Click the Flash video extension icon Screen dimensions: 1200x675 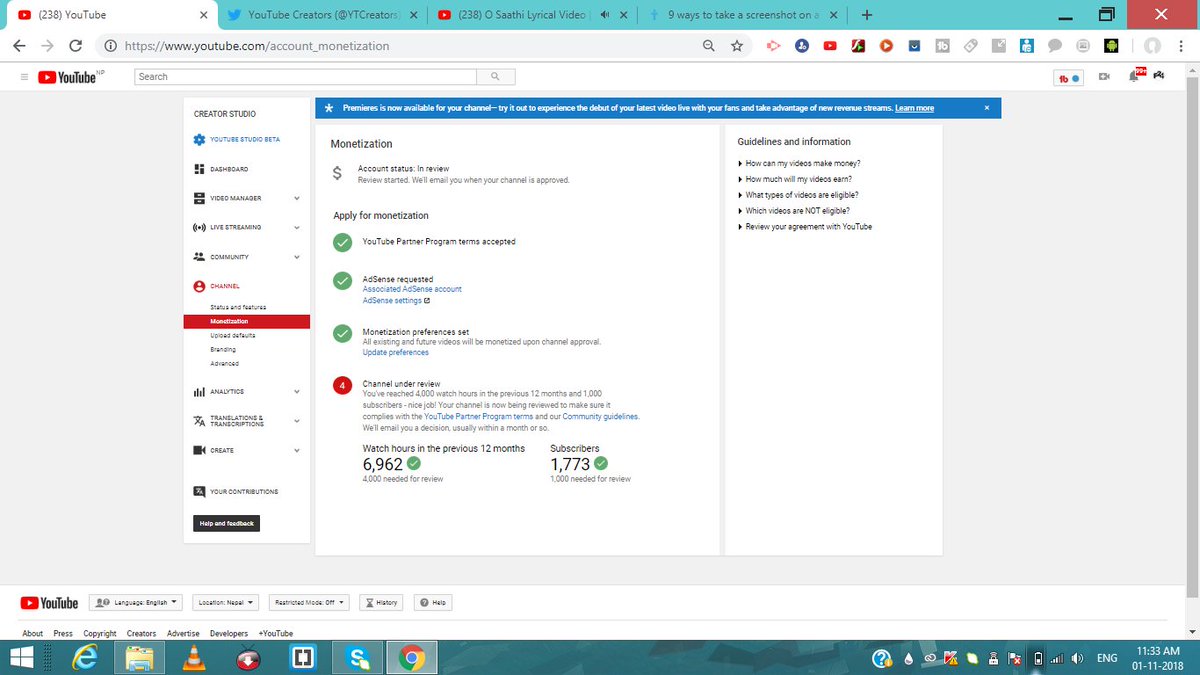(x=858, y=46)
